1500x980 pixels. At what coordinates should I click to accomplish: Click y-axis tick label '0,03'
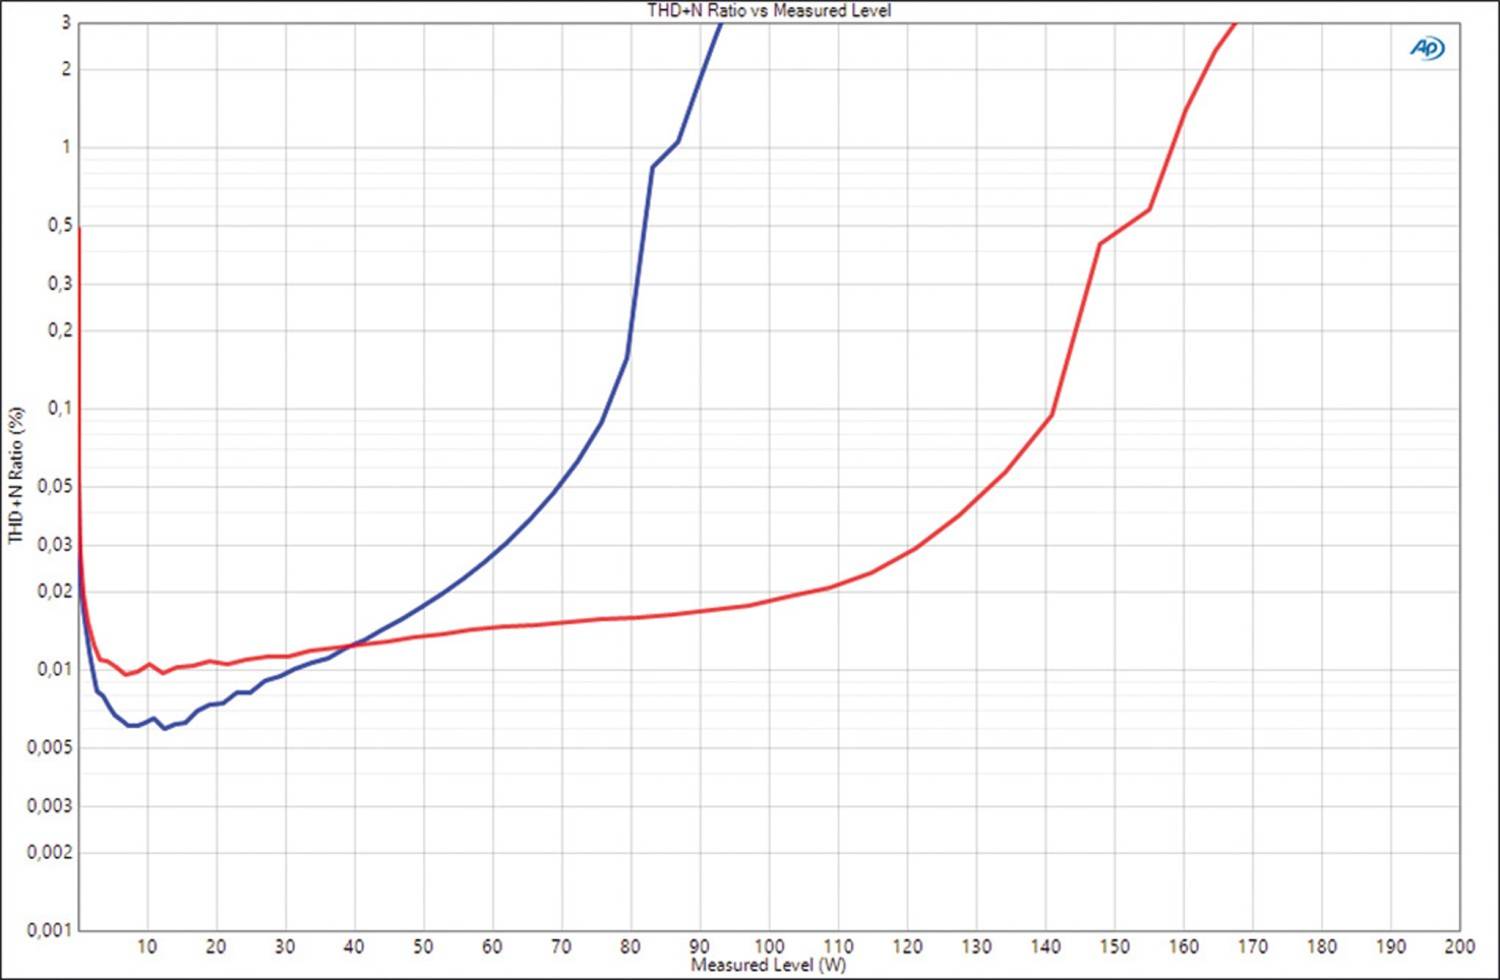pos(54,545)
